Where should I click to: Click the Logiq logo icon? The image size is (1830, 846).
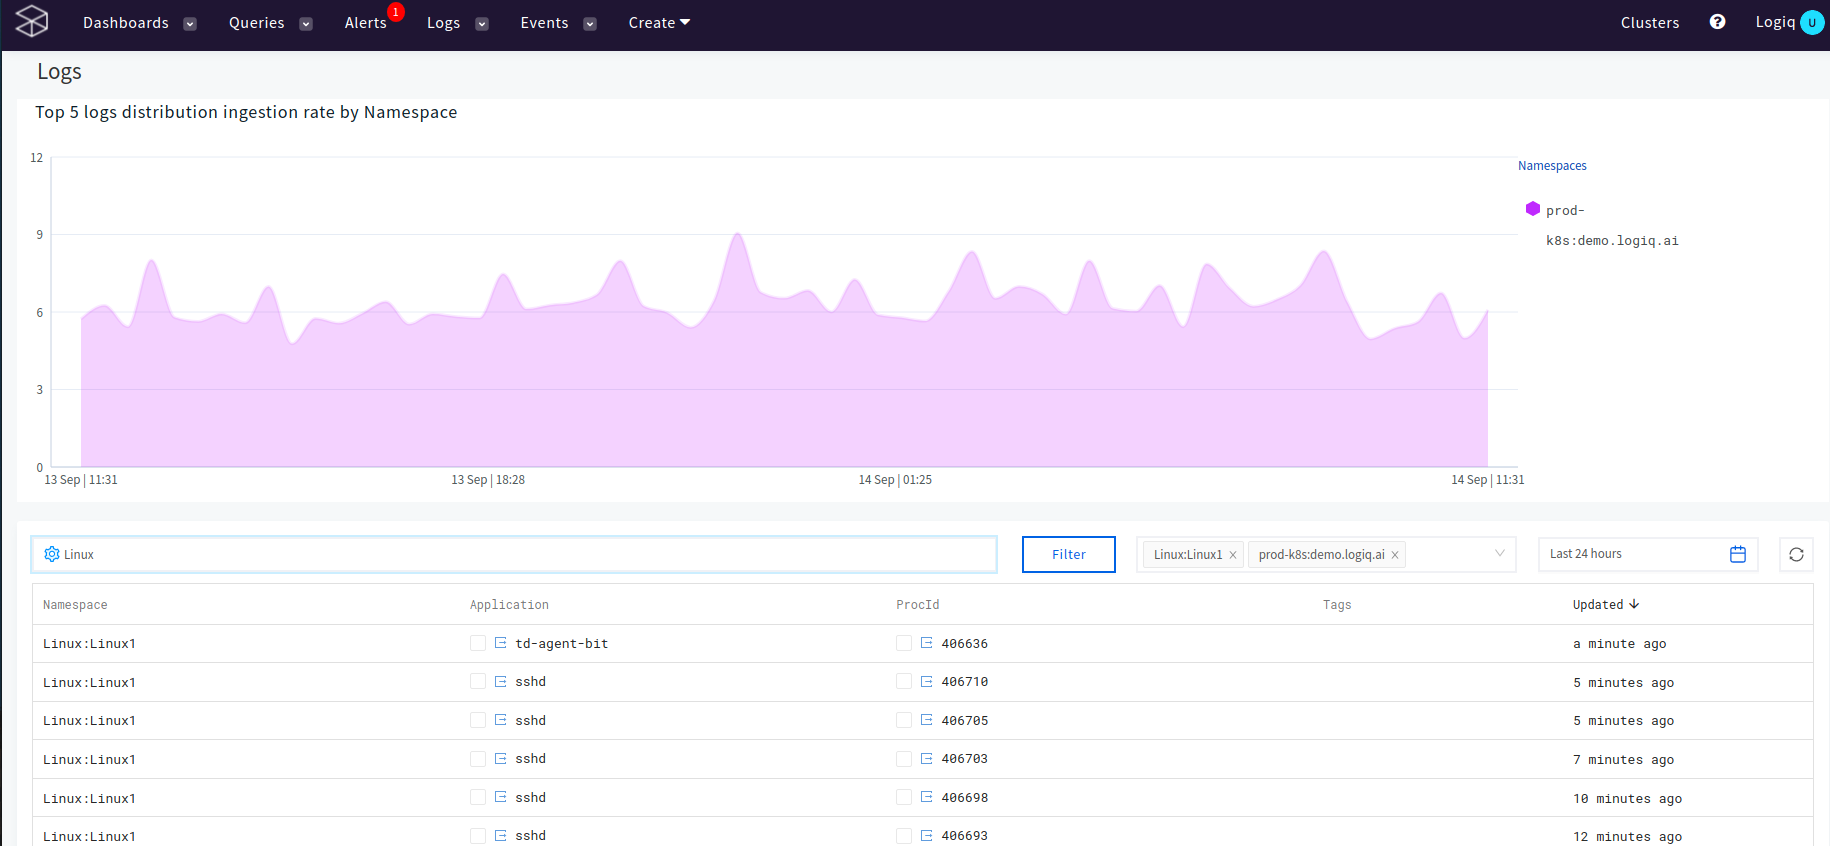32,22
